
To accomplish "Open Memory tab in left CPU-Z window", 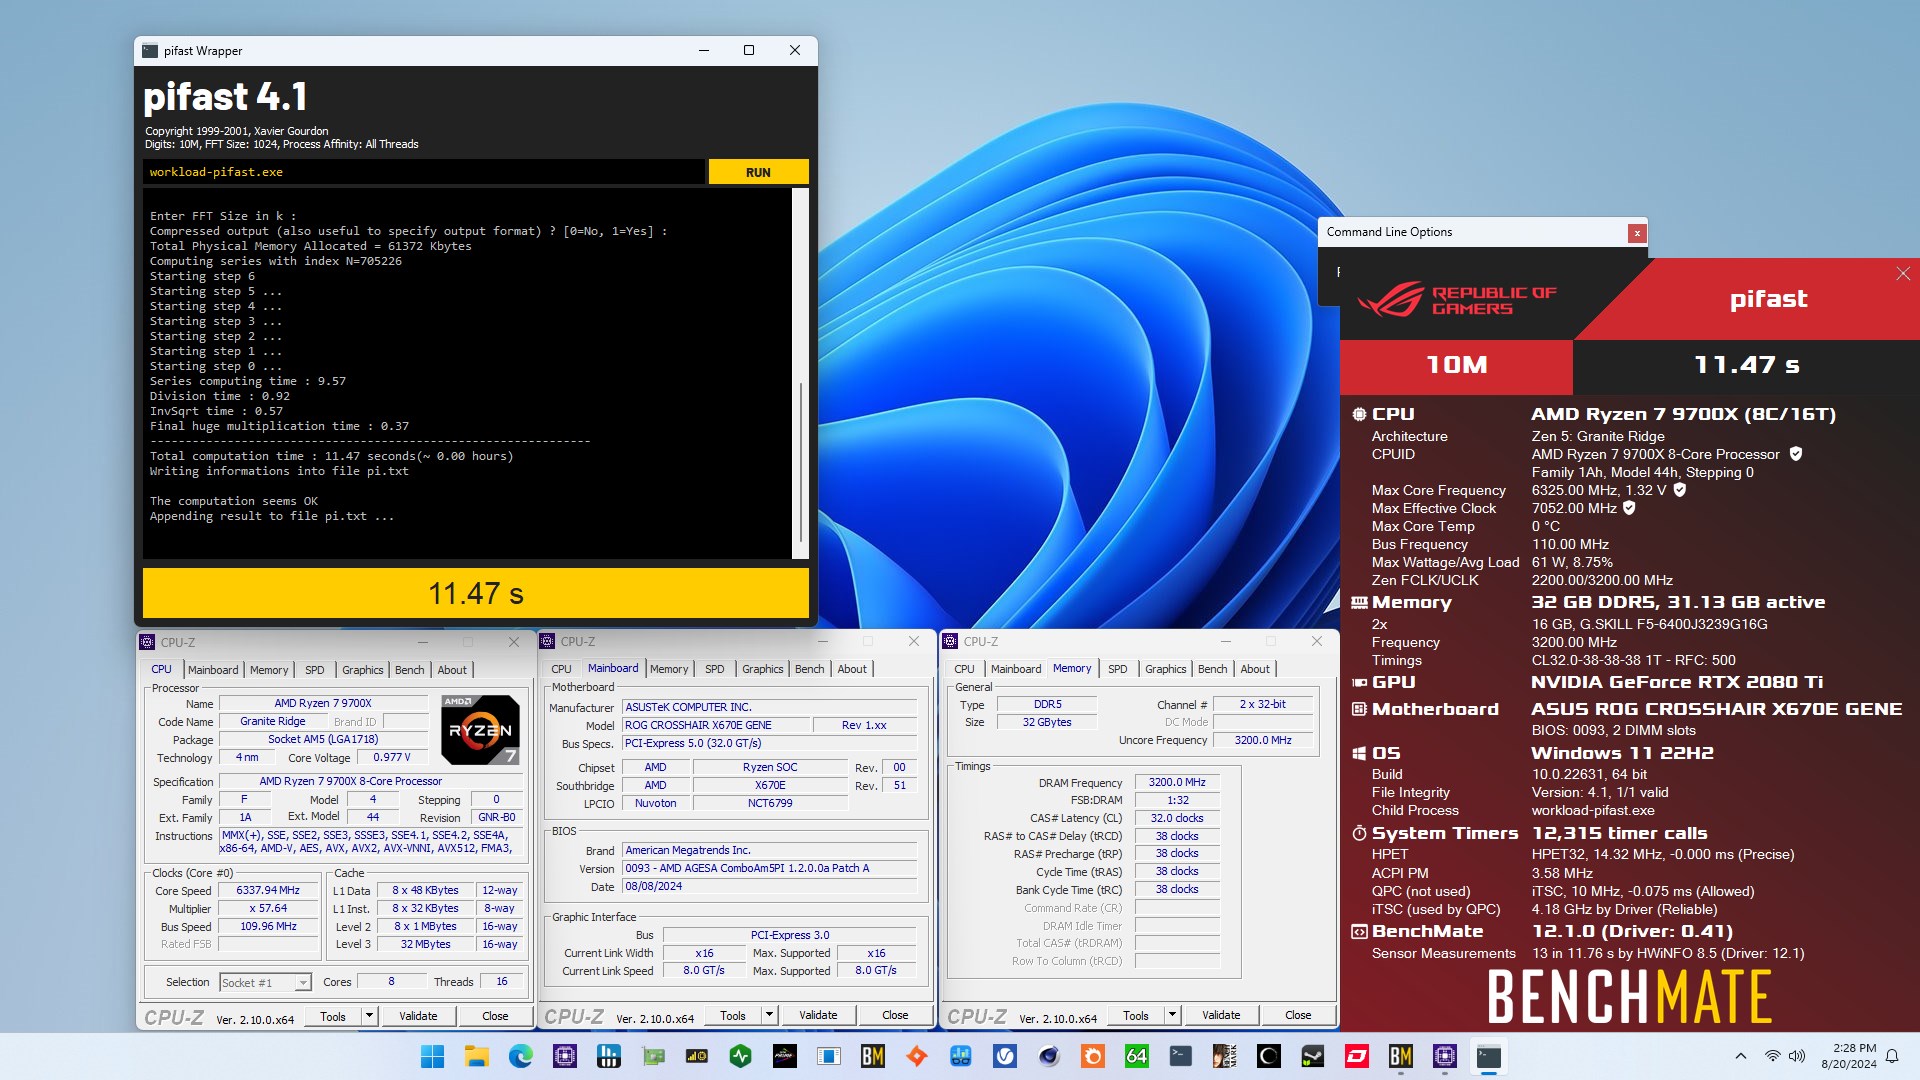I will click(269, 670).
